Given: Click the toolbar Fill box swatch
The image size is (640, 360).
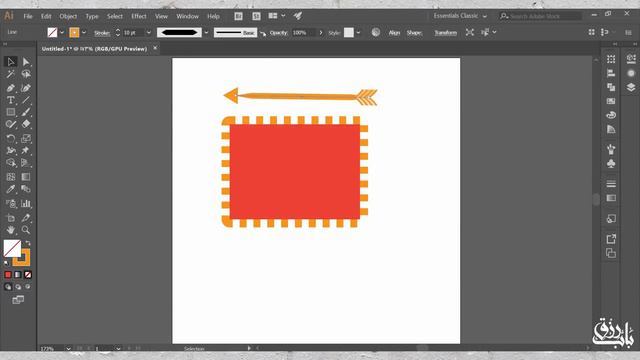Looking at the screenshot, I should click(x=11, y=247).
